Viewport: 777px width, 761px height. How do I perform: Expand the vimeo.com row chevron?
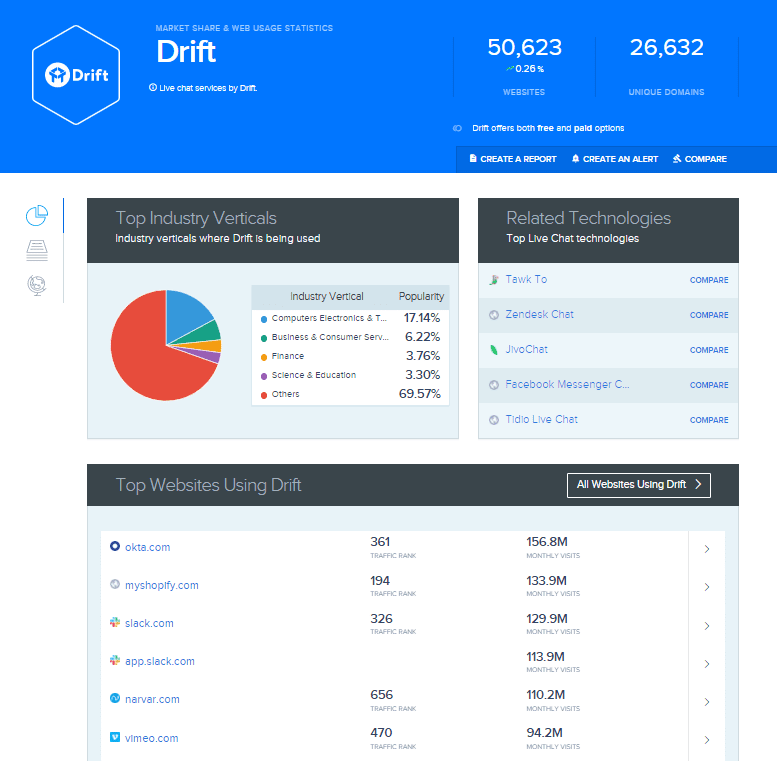coord(707,740)
